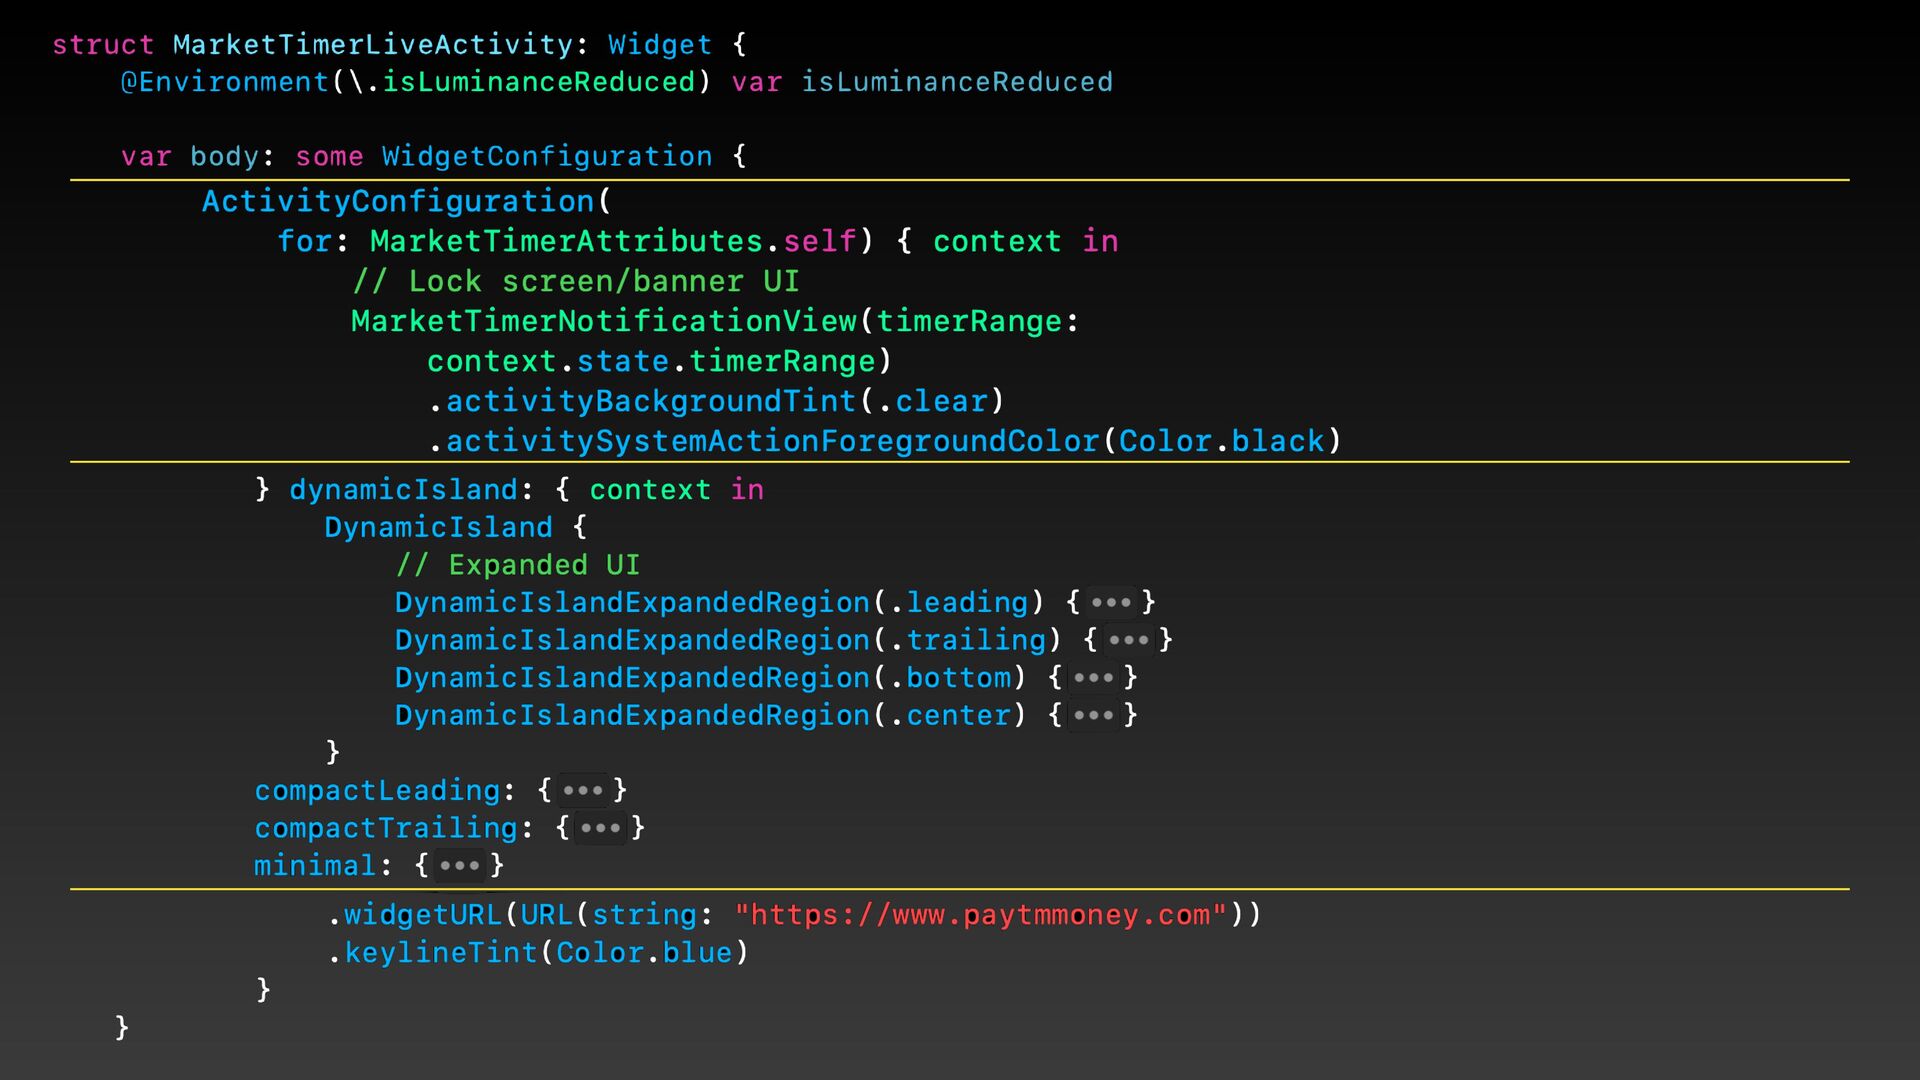
Task: Unfold the minimal closure ellipsis
Action: (459, 866)
